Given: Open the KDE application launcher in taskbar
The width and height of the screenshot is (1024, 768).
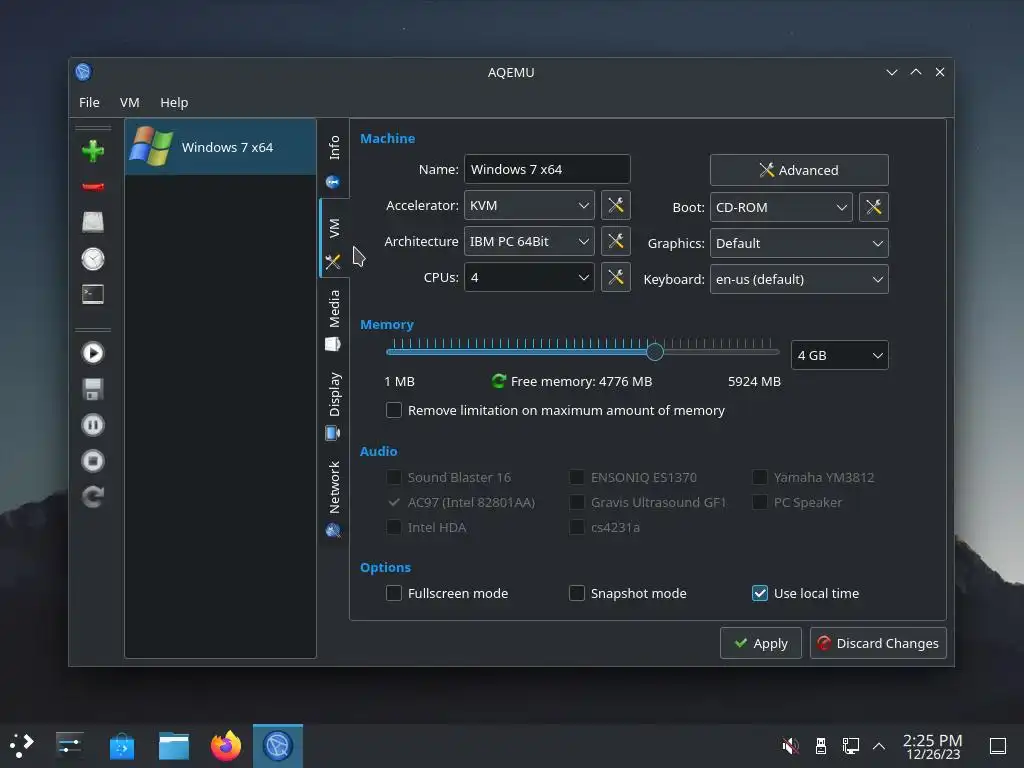Looking at the screenshot, I should click(22, 745).
